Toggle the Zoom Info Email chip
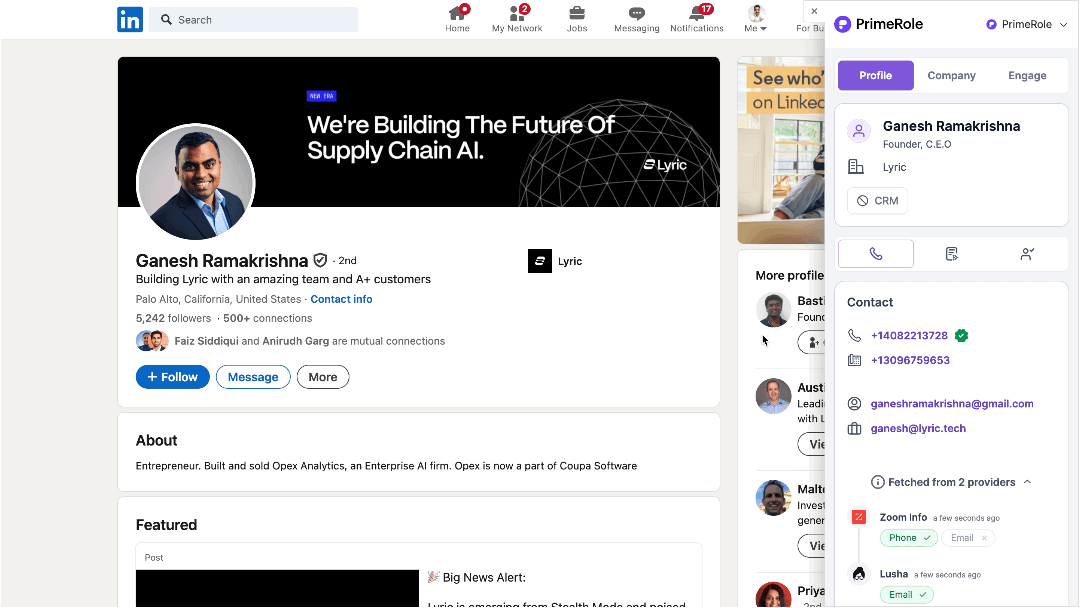 pyautogui.click(x=968, y=538)
